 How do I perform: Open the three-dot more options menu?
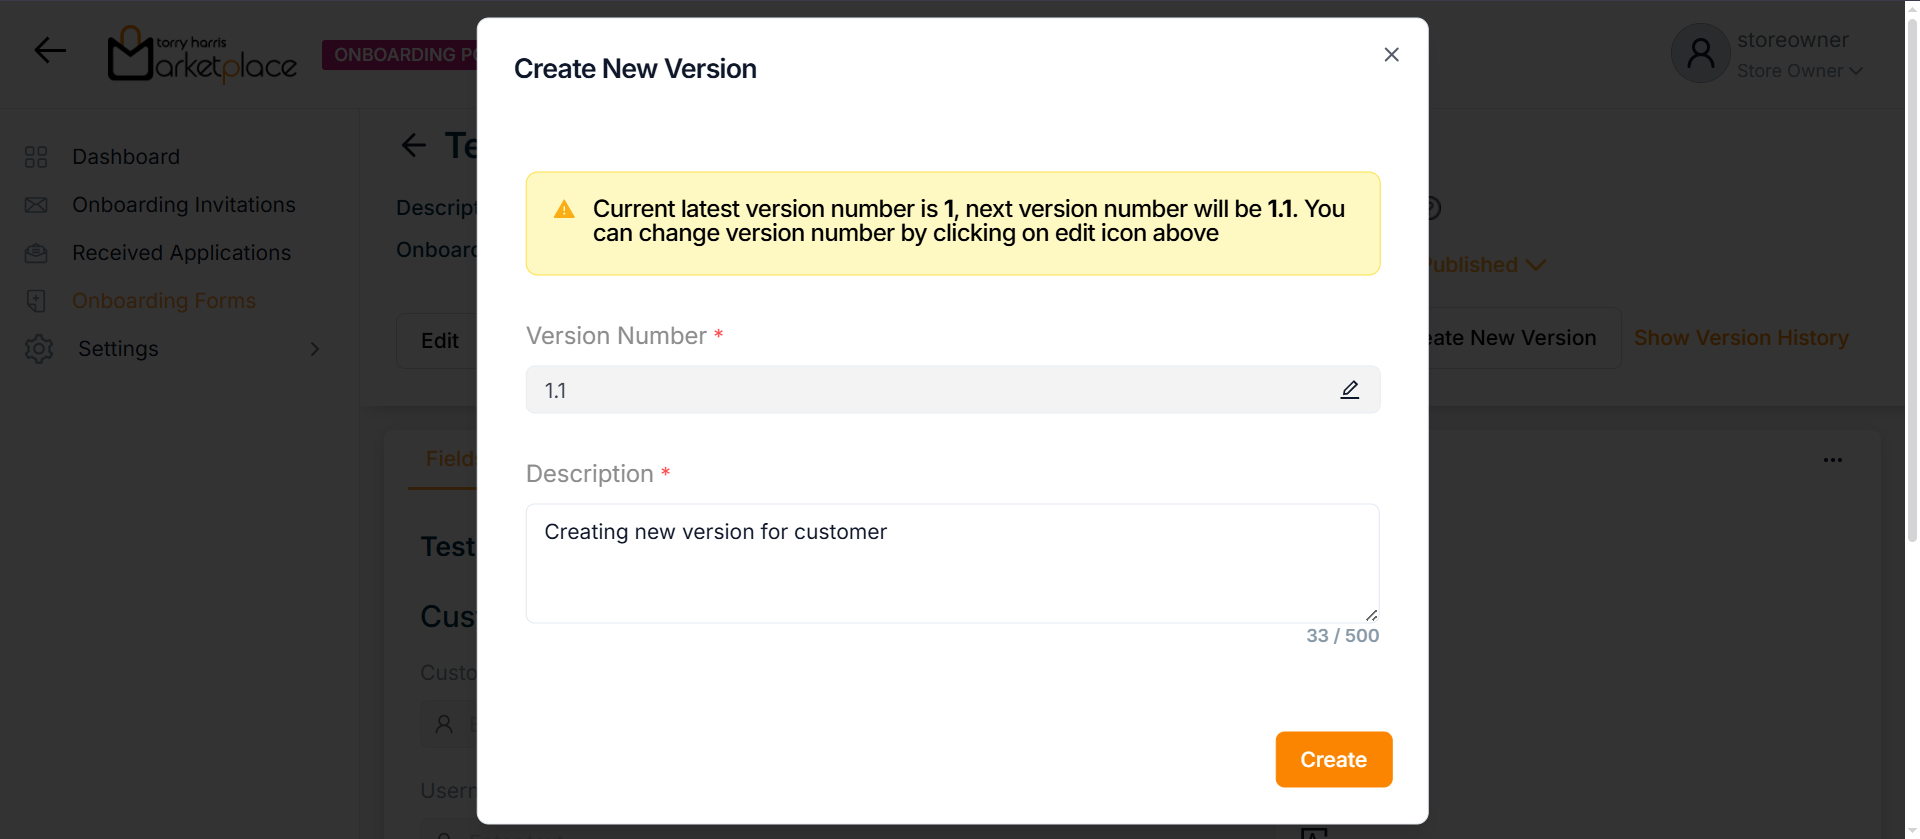[x=1832, y=460]
